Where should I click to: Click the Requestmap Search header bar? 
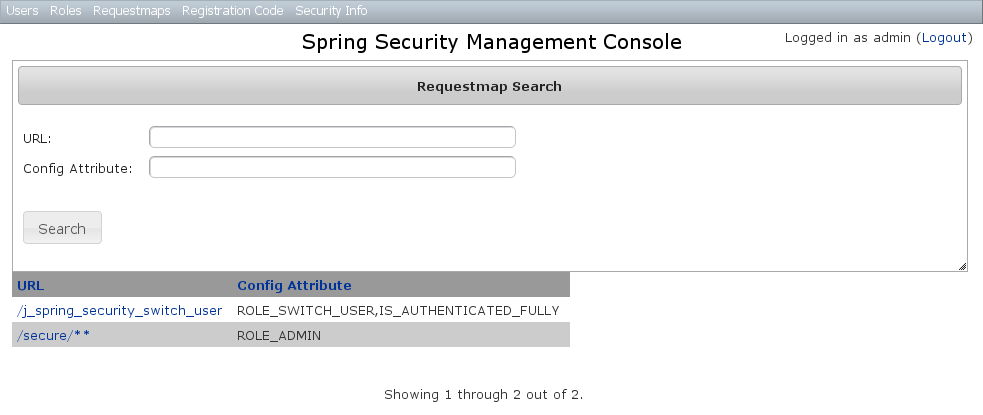489,86
